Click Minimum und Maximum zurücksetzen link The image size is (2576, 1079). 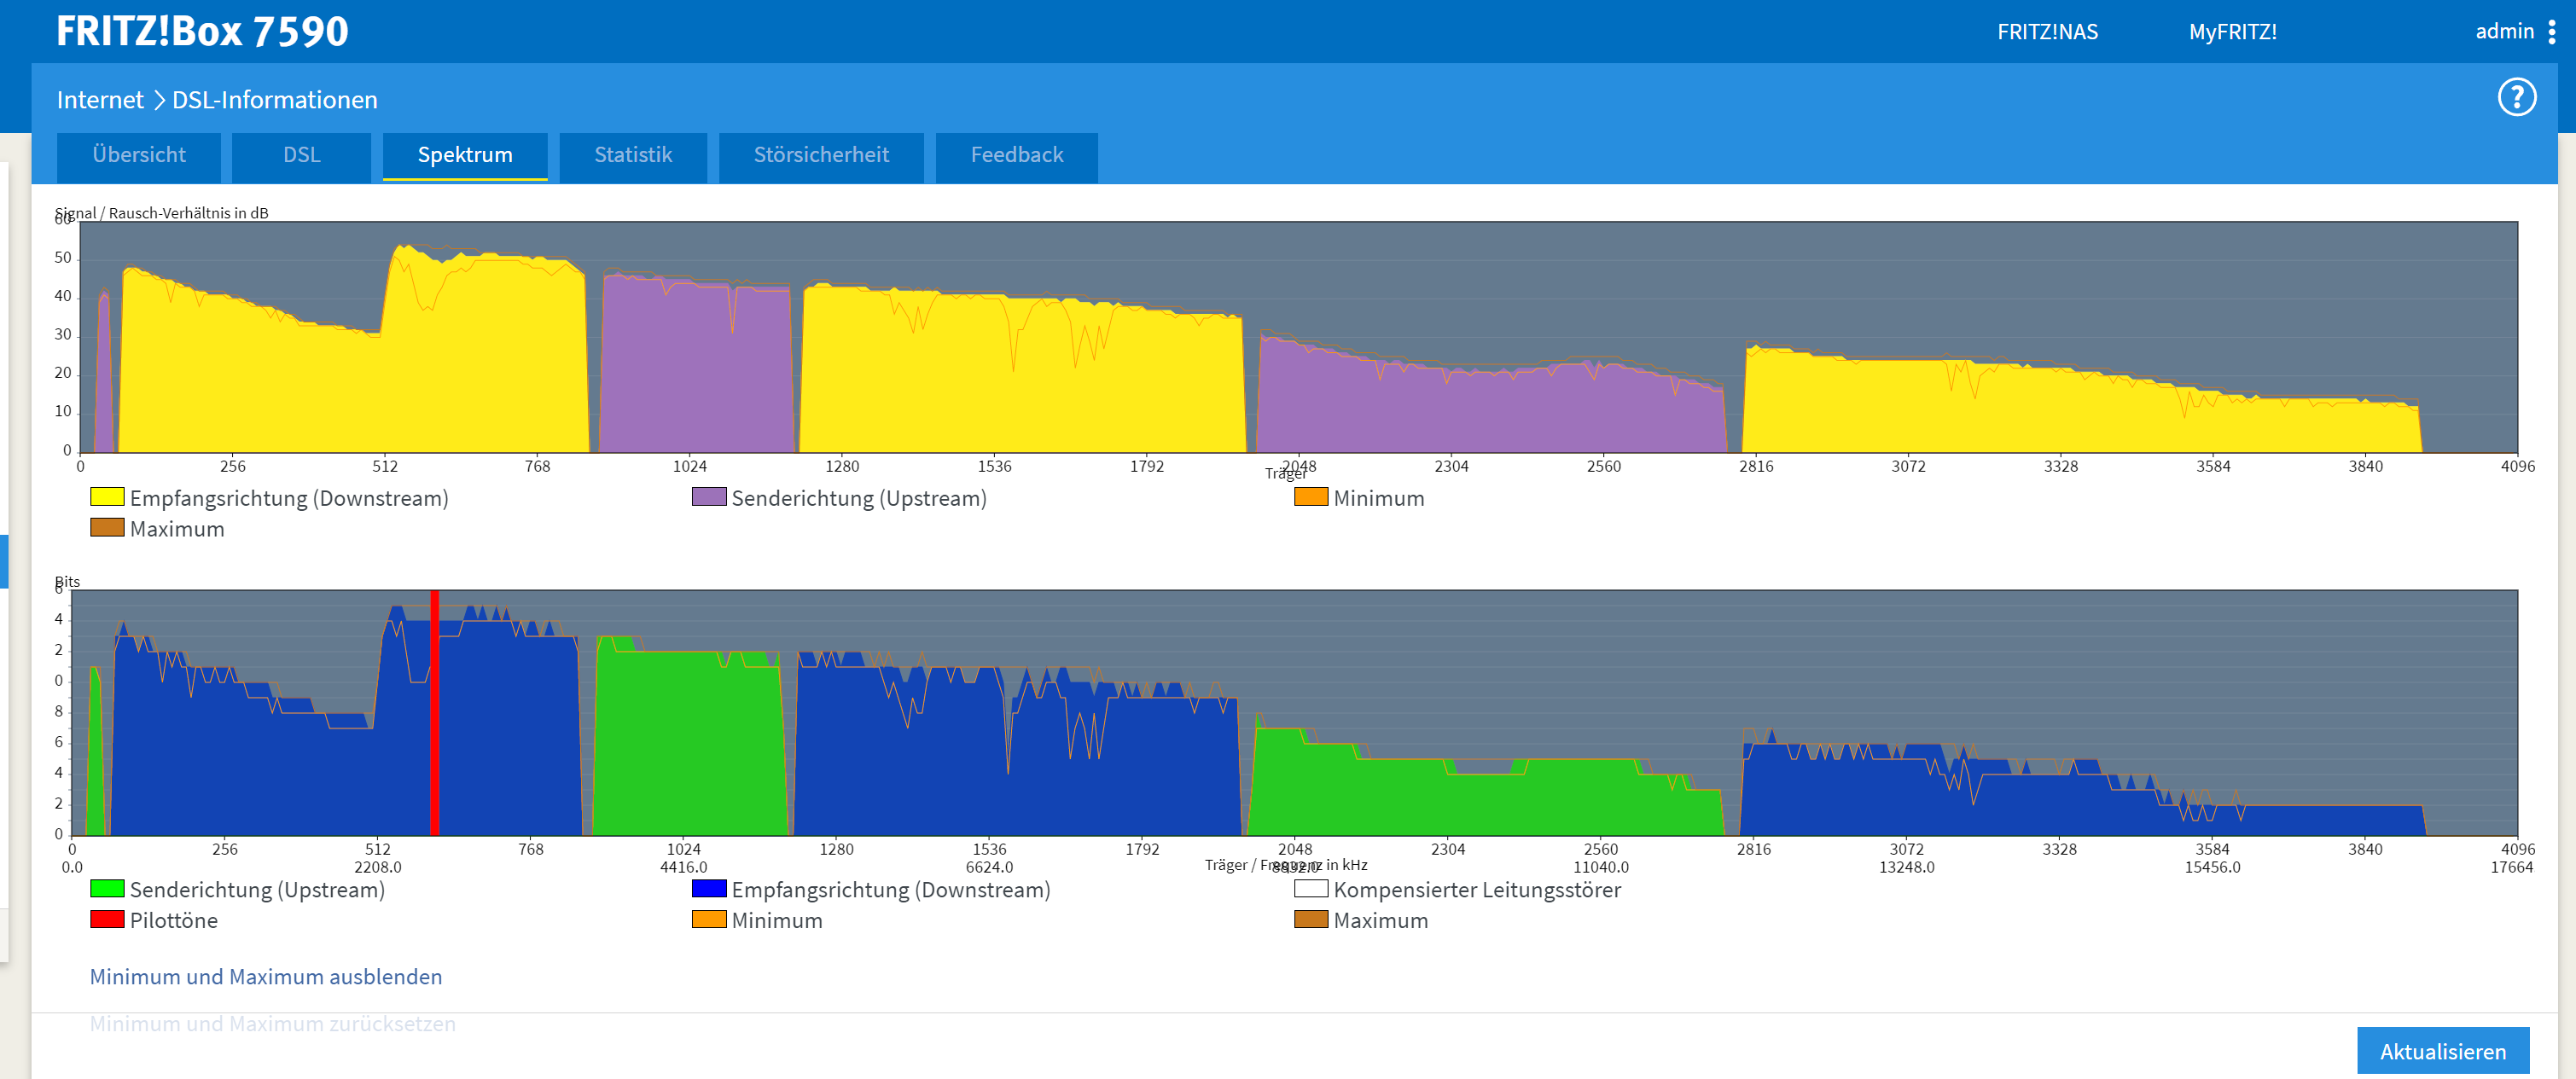click(272, 1023)
